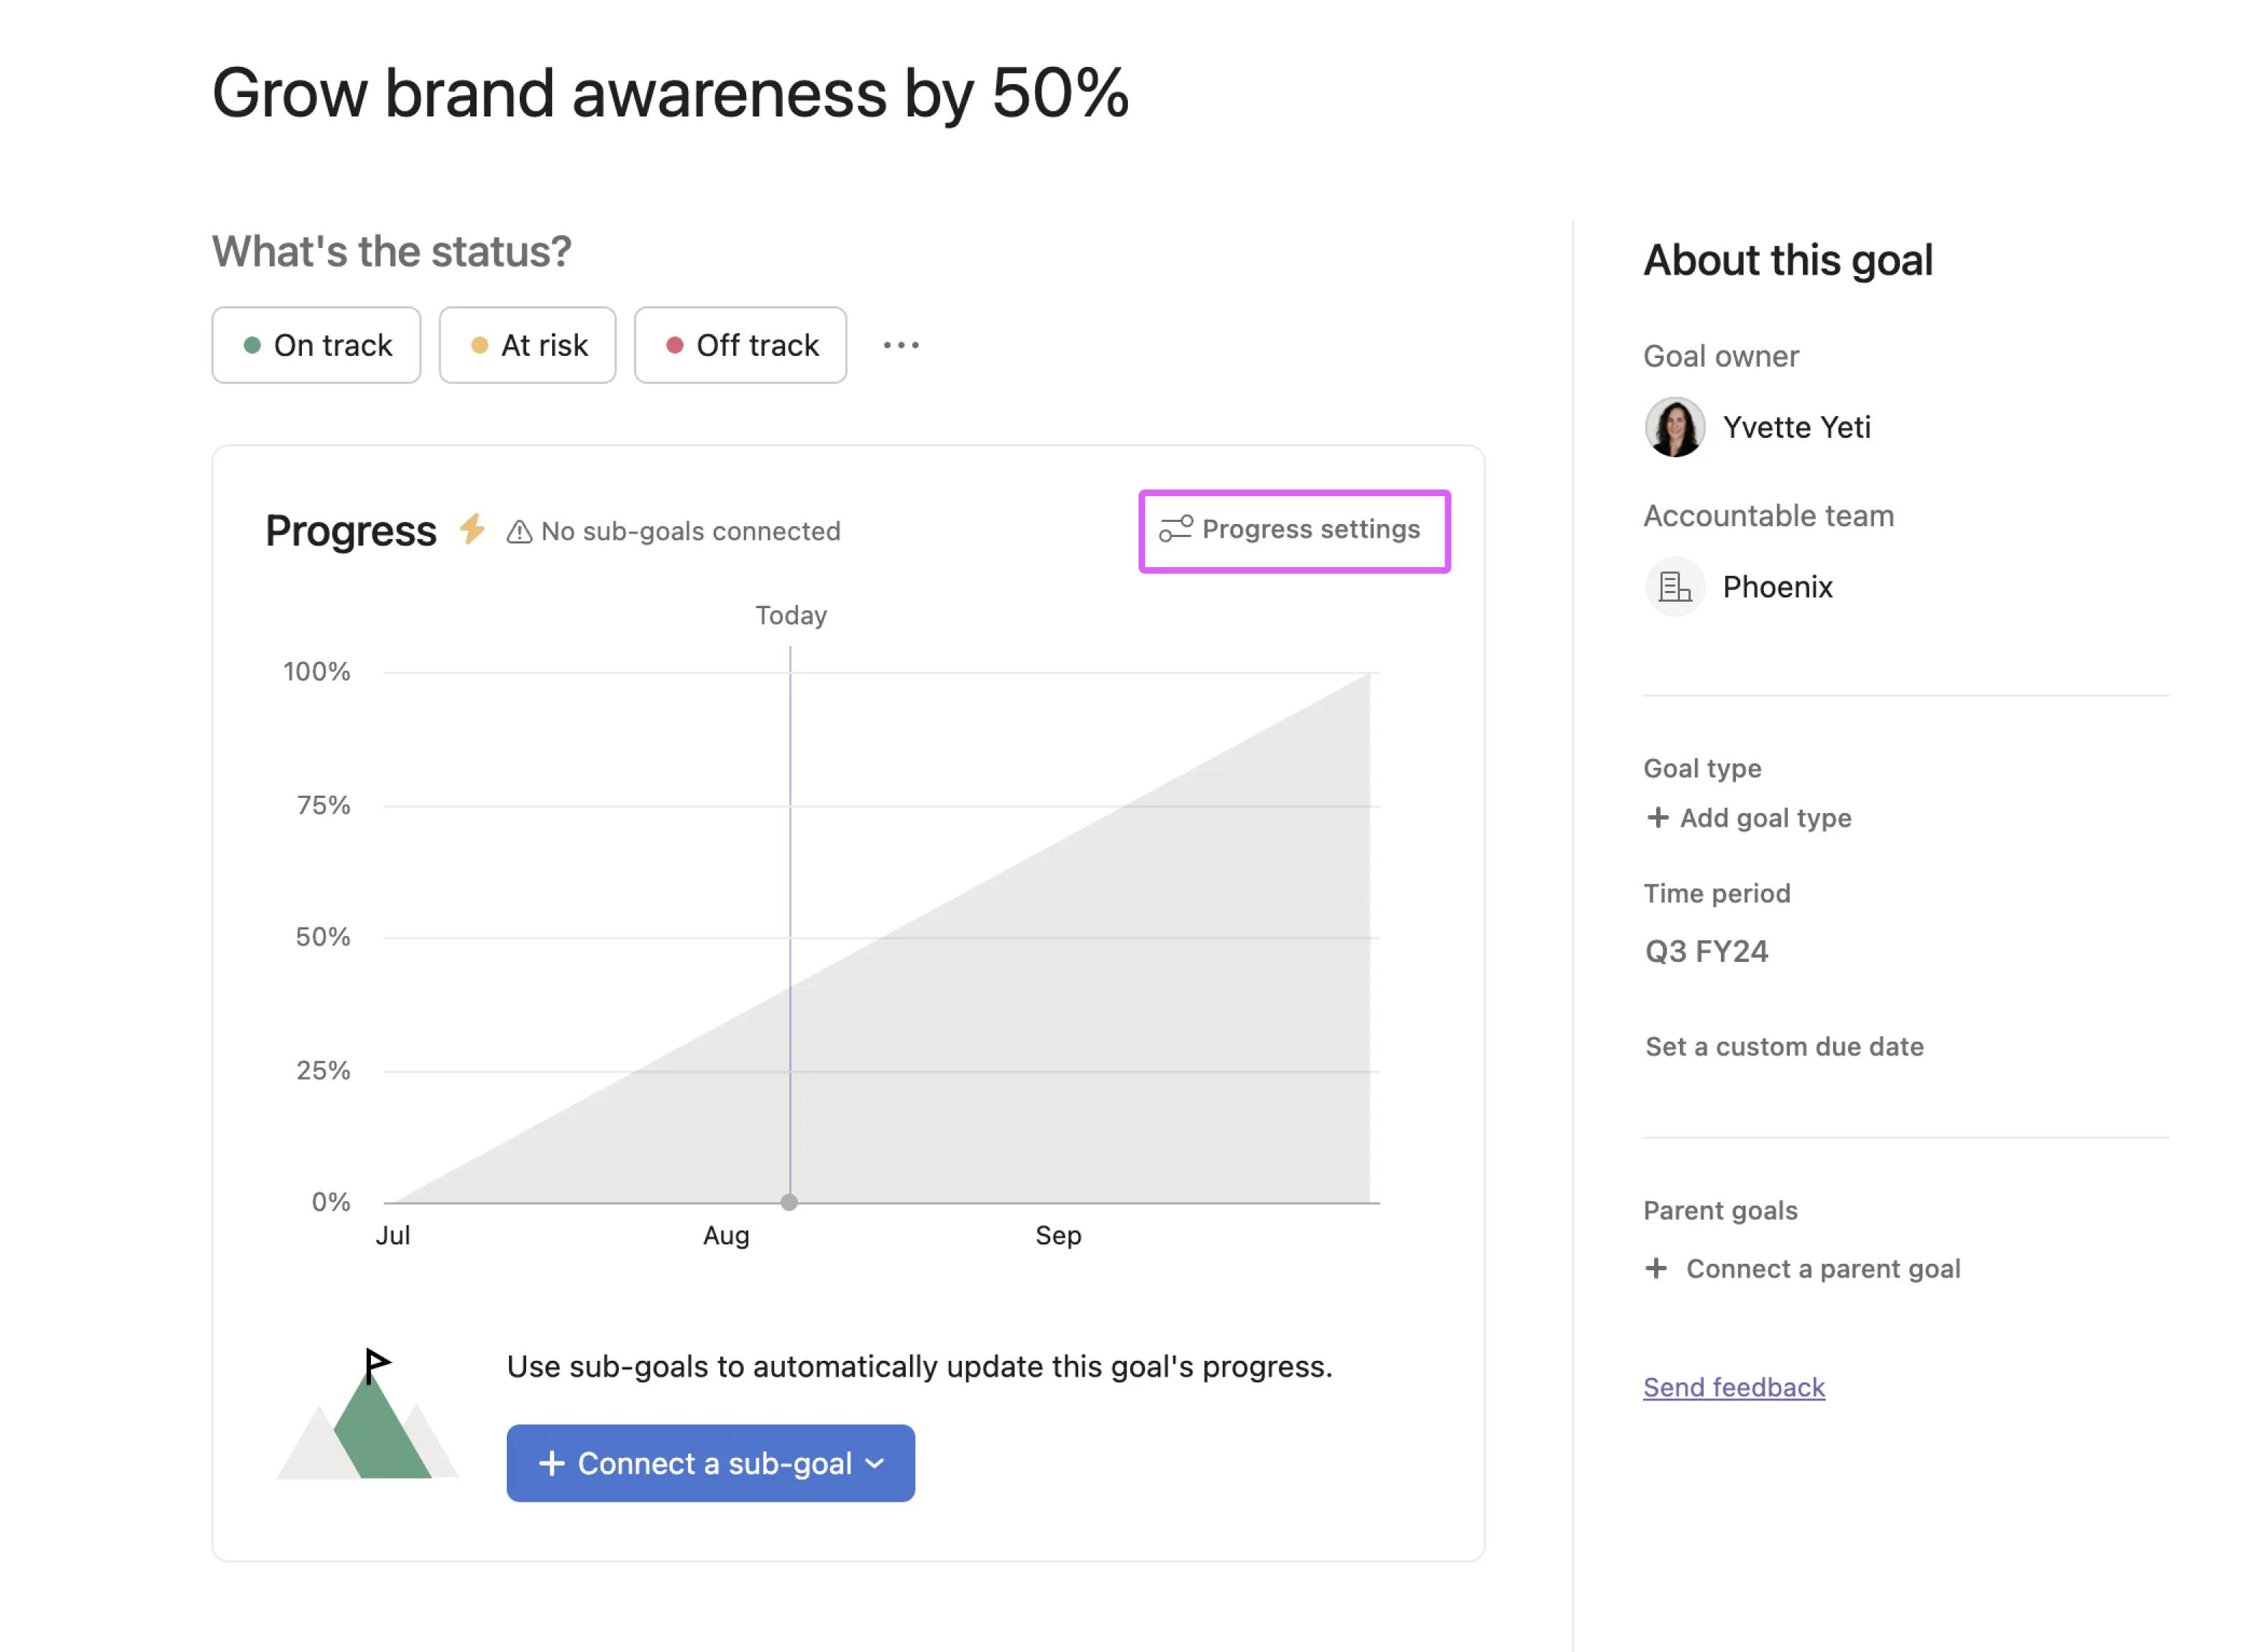Set status to Off track
Viewport: 2260px width, 1652px height.
click(x=740, y=346)
